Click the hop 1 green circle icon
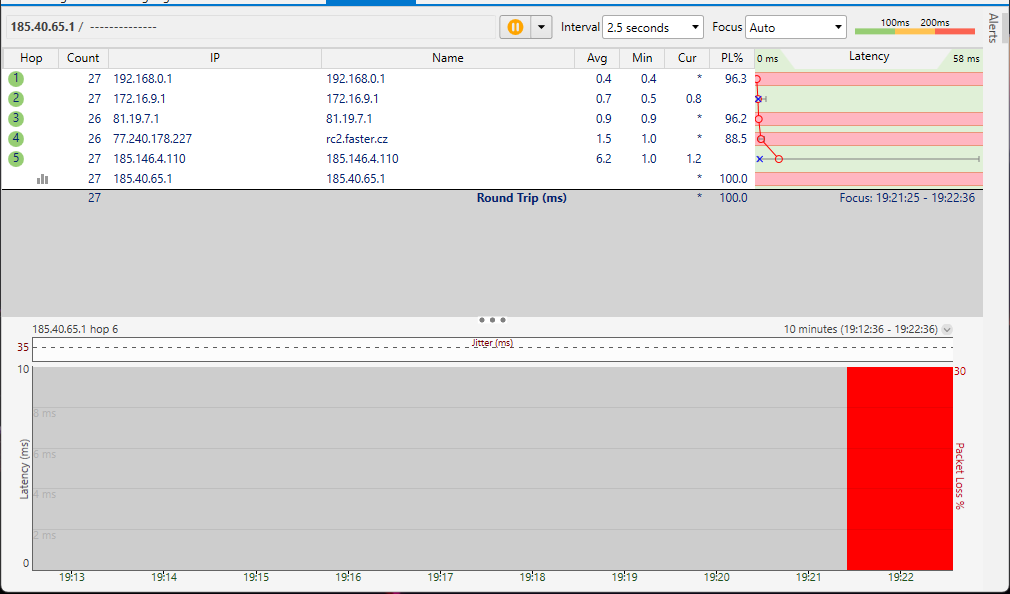Viewport: 1010px width, 594px height. coord(16,78)
